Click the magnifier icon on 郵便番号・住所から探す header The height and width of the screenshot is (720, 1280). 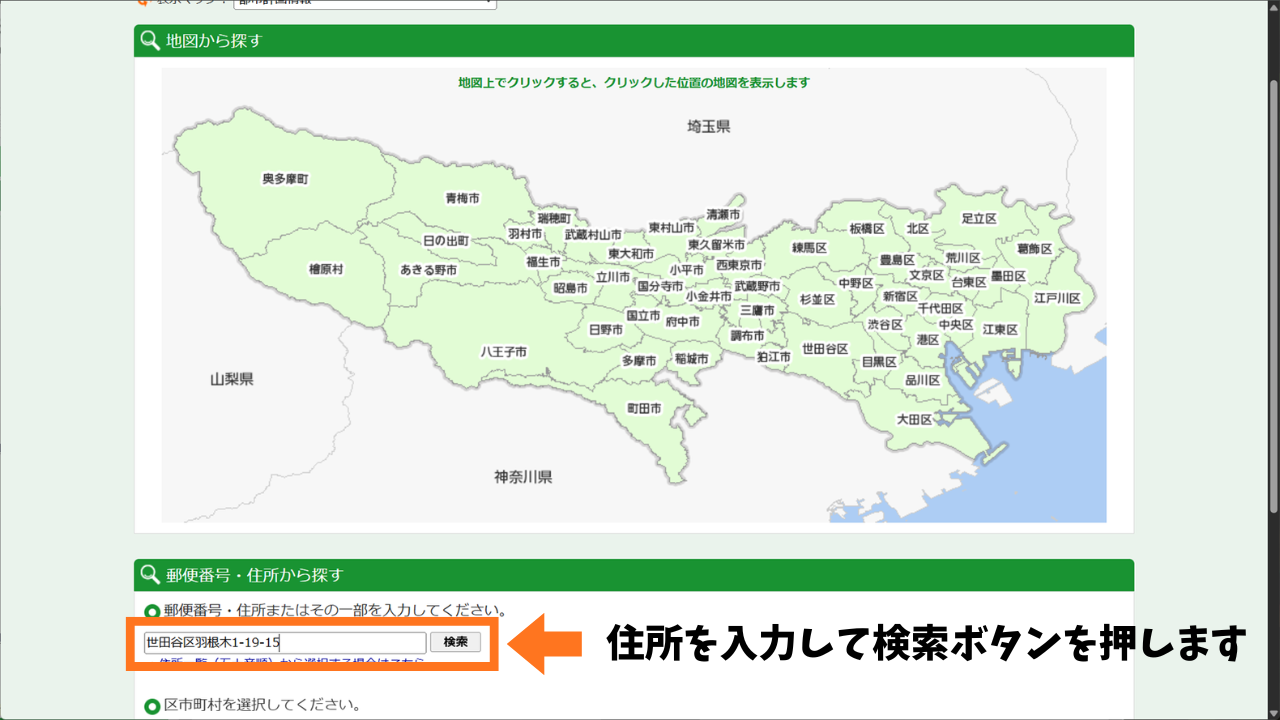[150, 575]
